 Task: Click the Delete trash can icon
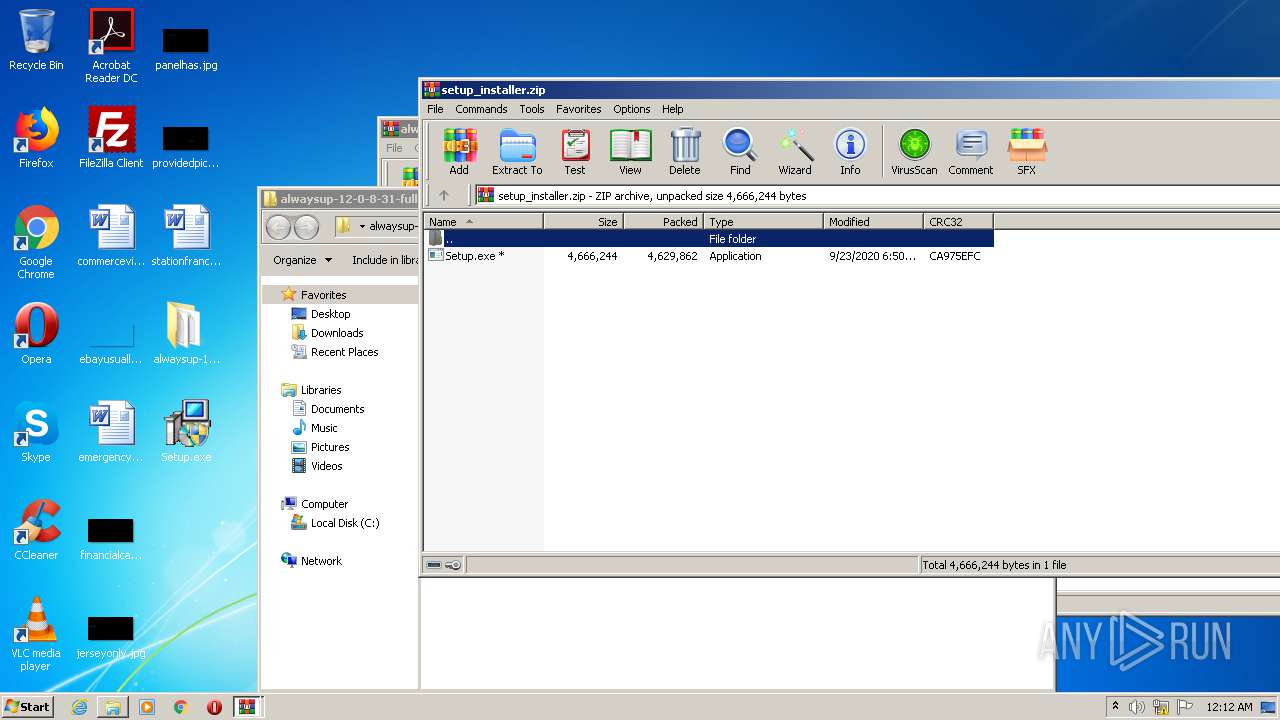[x=685, y=152]
